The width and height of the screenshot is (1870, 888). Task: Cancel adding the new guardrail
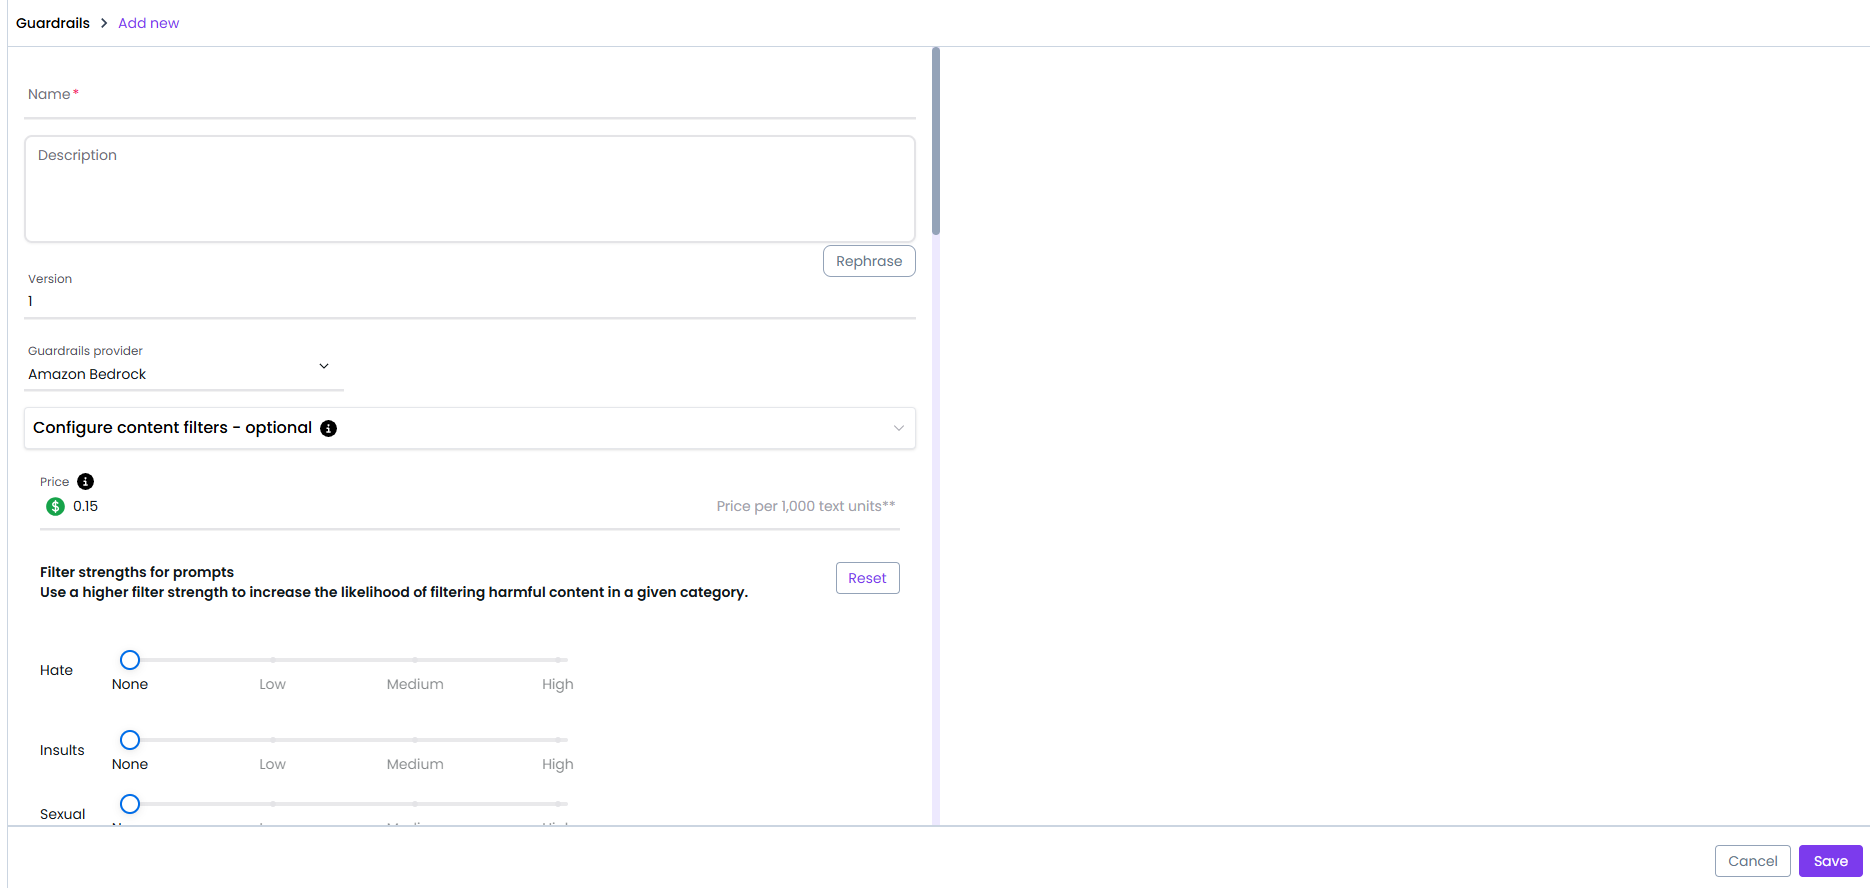1752,861
